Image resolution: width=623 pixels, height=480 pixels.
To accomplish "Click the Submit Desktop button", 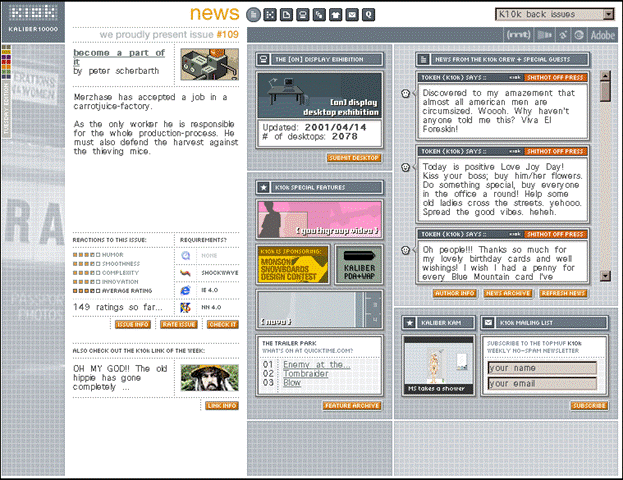I will point(353,158).
